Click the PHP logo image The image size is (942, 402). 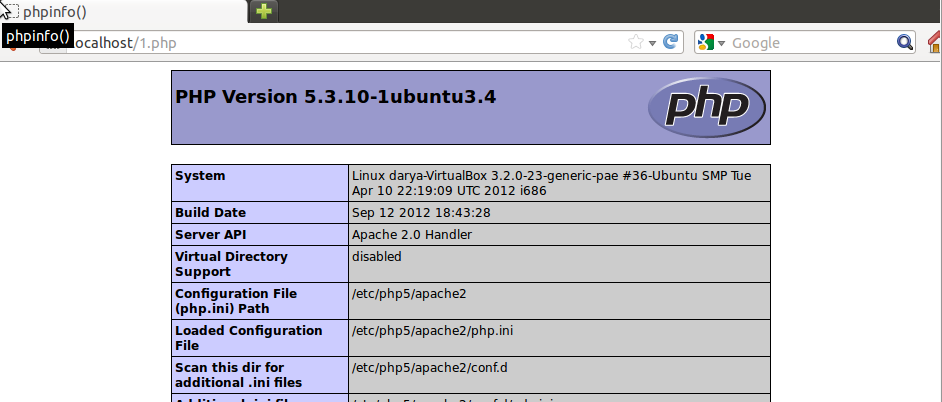tap(707, 108)
